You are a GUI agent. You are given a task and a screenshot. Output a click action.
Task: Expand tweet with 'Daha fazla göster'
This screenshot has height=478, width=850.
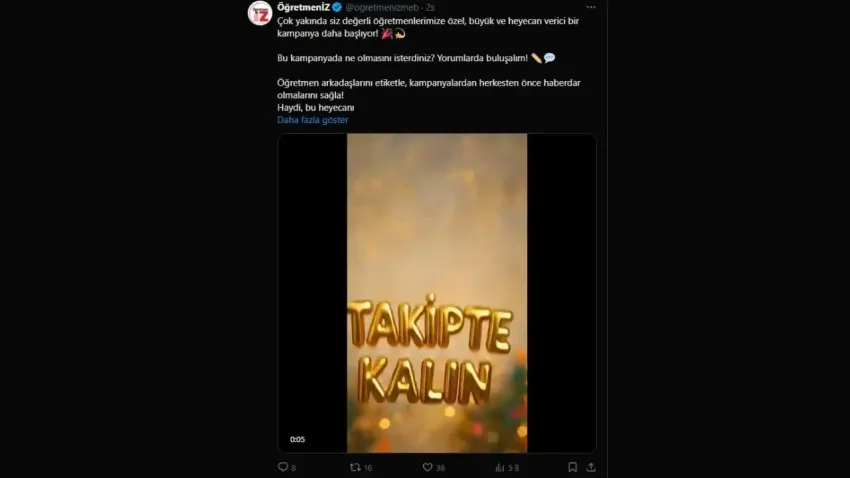[x=312, y=120]
